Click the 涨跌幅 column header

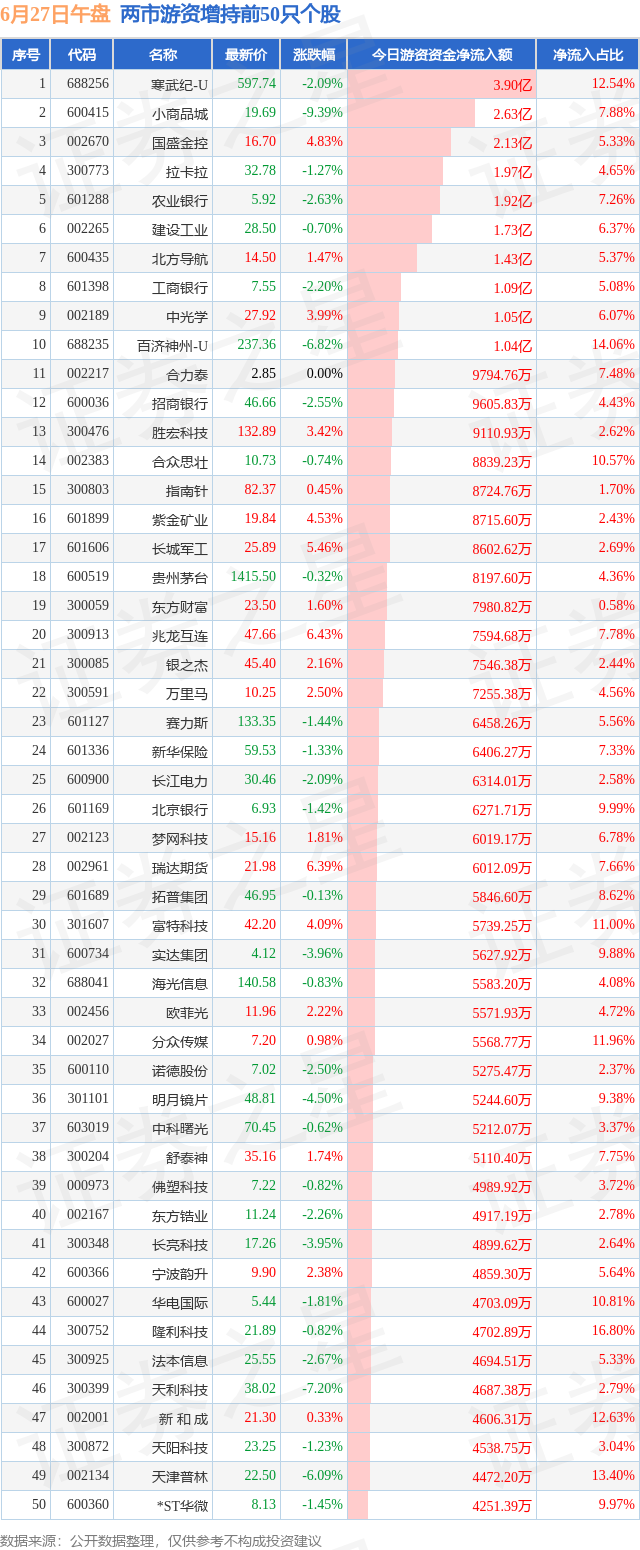(313, 55)
